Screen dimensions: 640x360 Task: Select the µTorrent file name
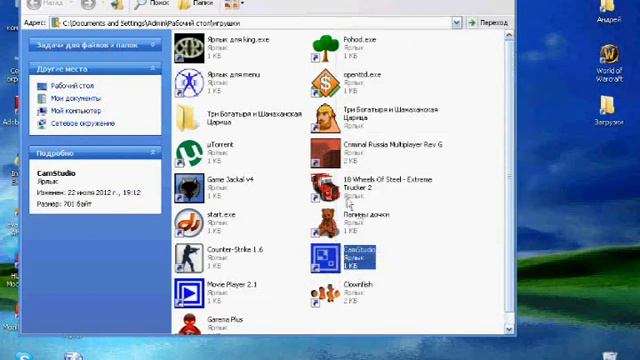(220, 144)
